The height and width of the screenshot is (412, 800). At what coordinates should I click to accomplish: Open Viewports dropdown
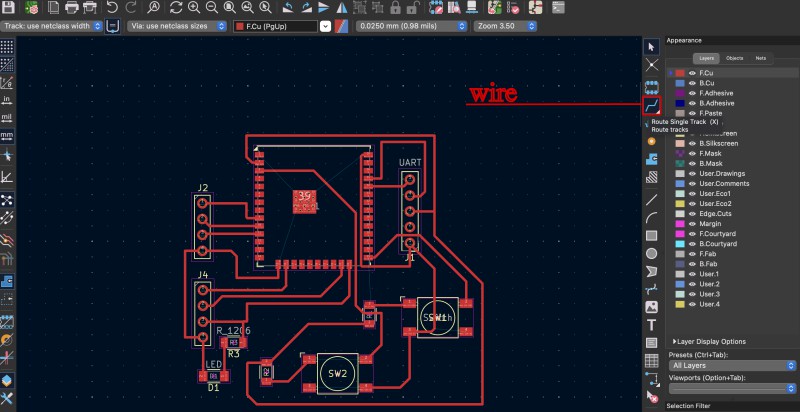point(732,389)
